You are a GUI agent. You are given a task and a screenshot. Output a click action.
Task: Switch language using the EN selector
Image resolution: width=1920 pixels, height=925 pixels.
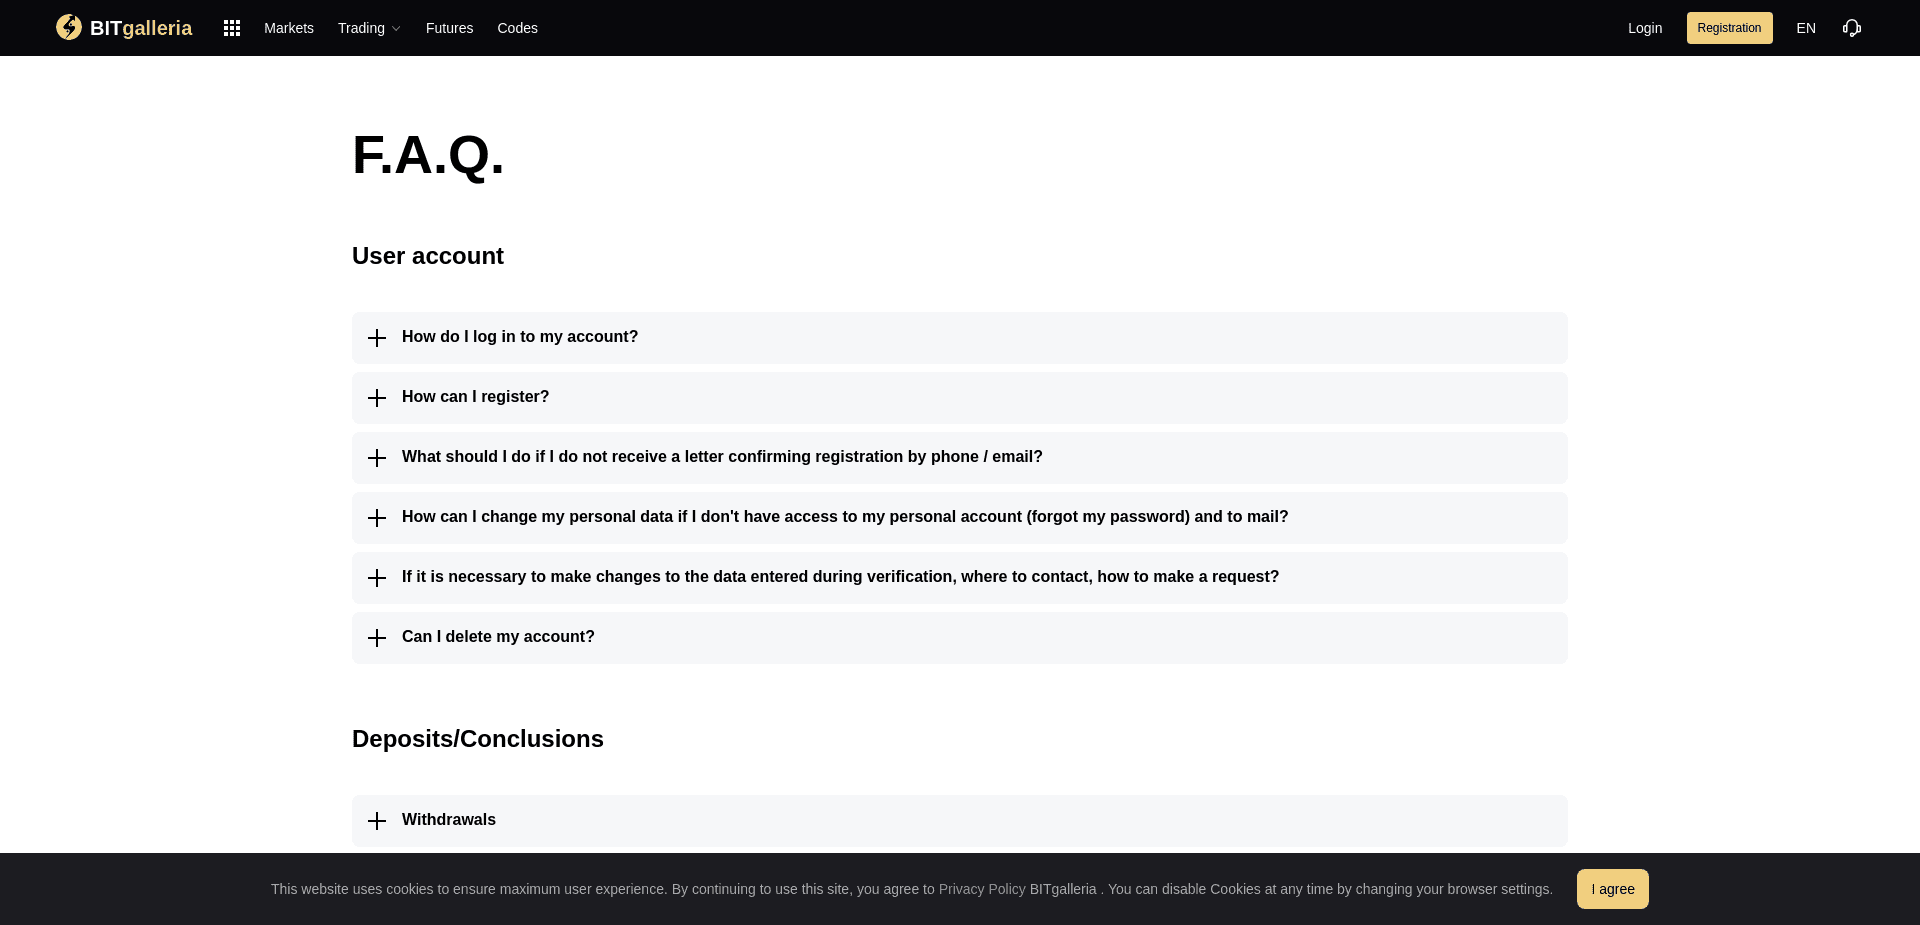(x=1806, y=28)
